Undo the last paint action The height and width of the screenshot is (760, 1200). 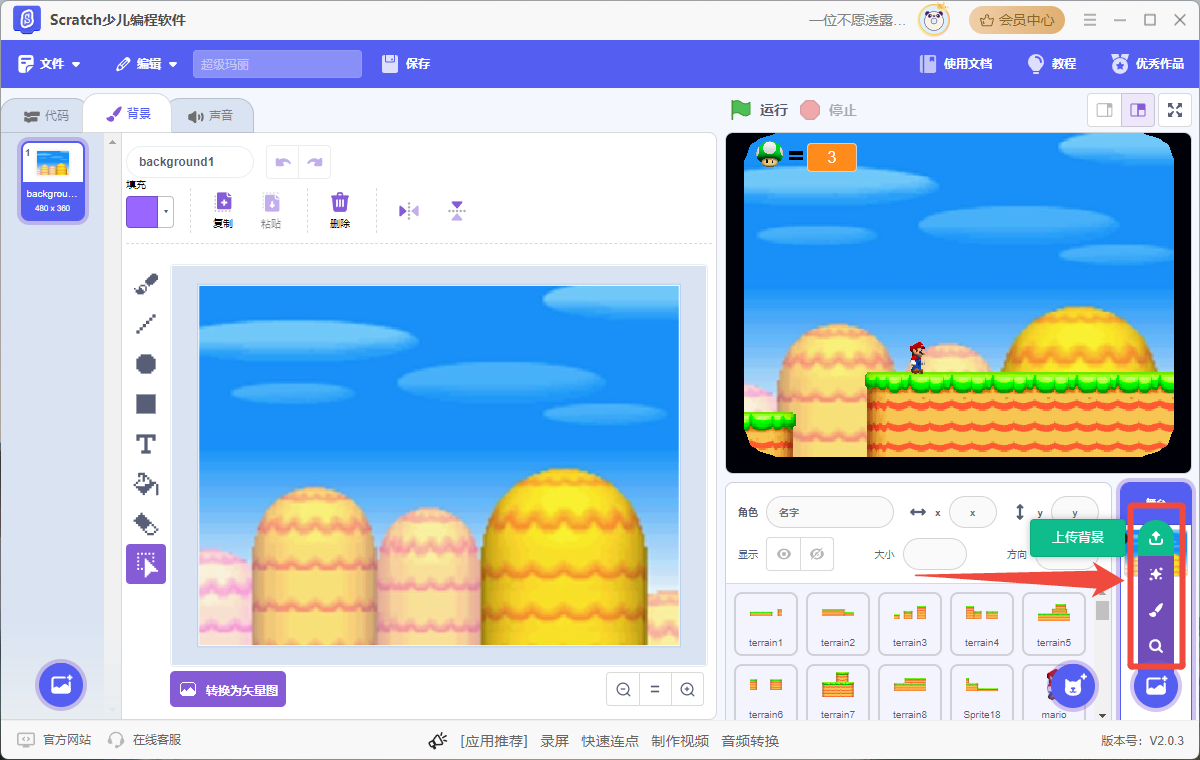283,162
